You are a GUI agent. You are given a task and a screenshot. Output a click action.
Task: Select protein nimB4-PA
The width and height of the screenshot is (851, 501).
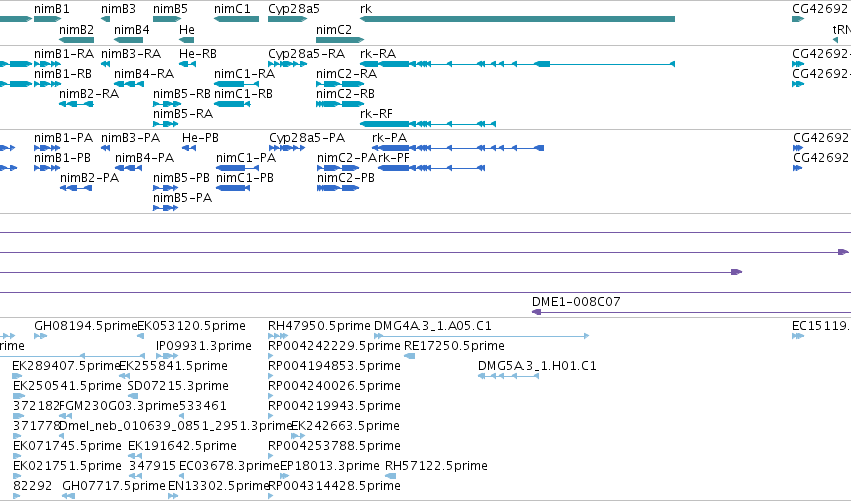coord(128,168)
